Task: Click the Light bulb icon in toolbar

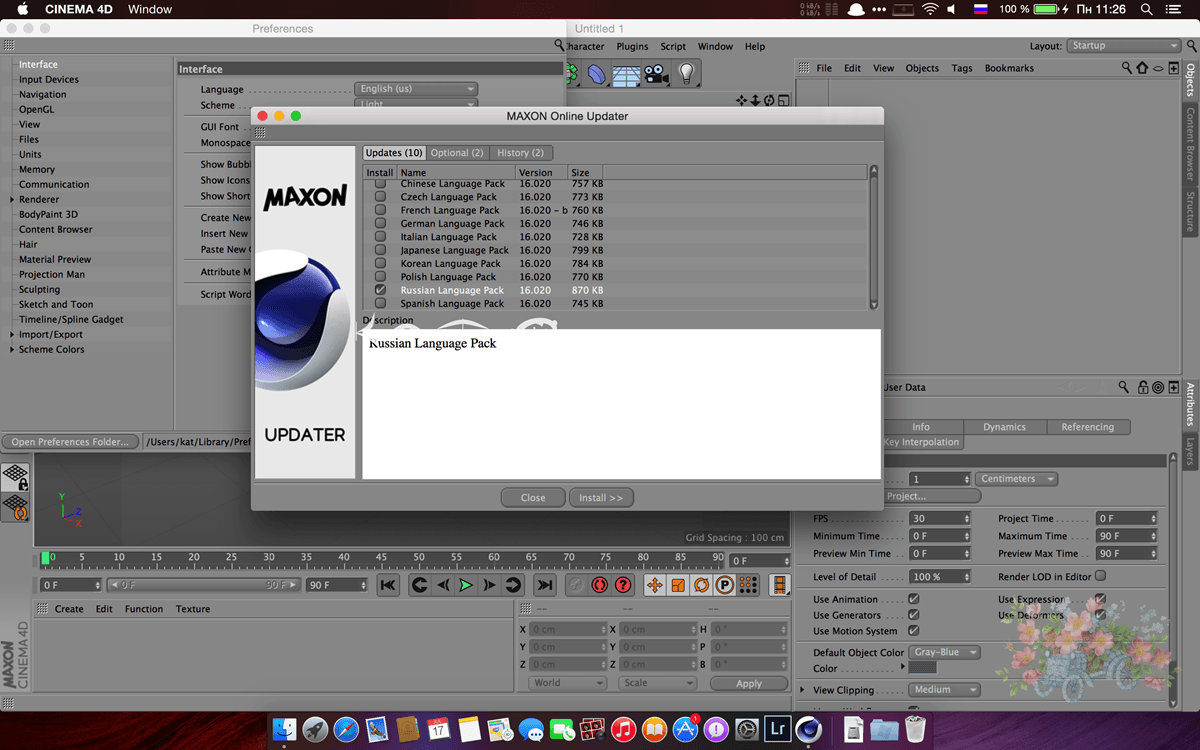Action: pyautogui.click(x=686, y=74)
